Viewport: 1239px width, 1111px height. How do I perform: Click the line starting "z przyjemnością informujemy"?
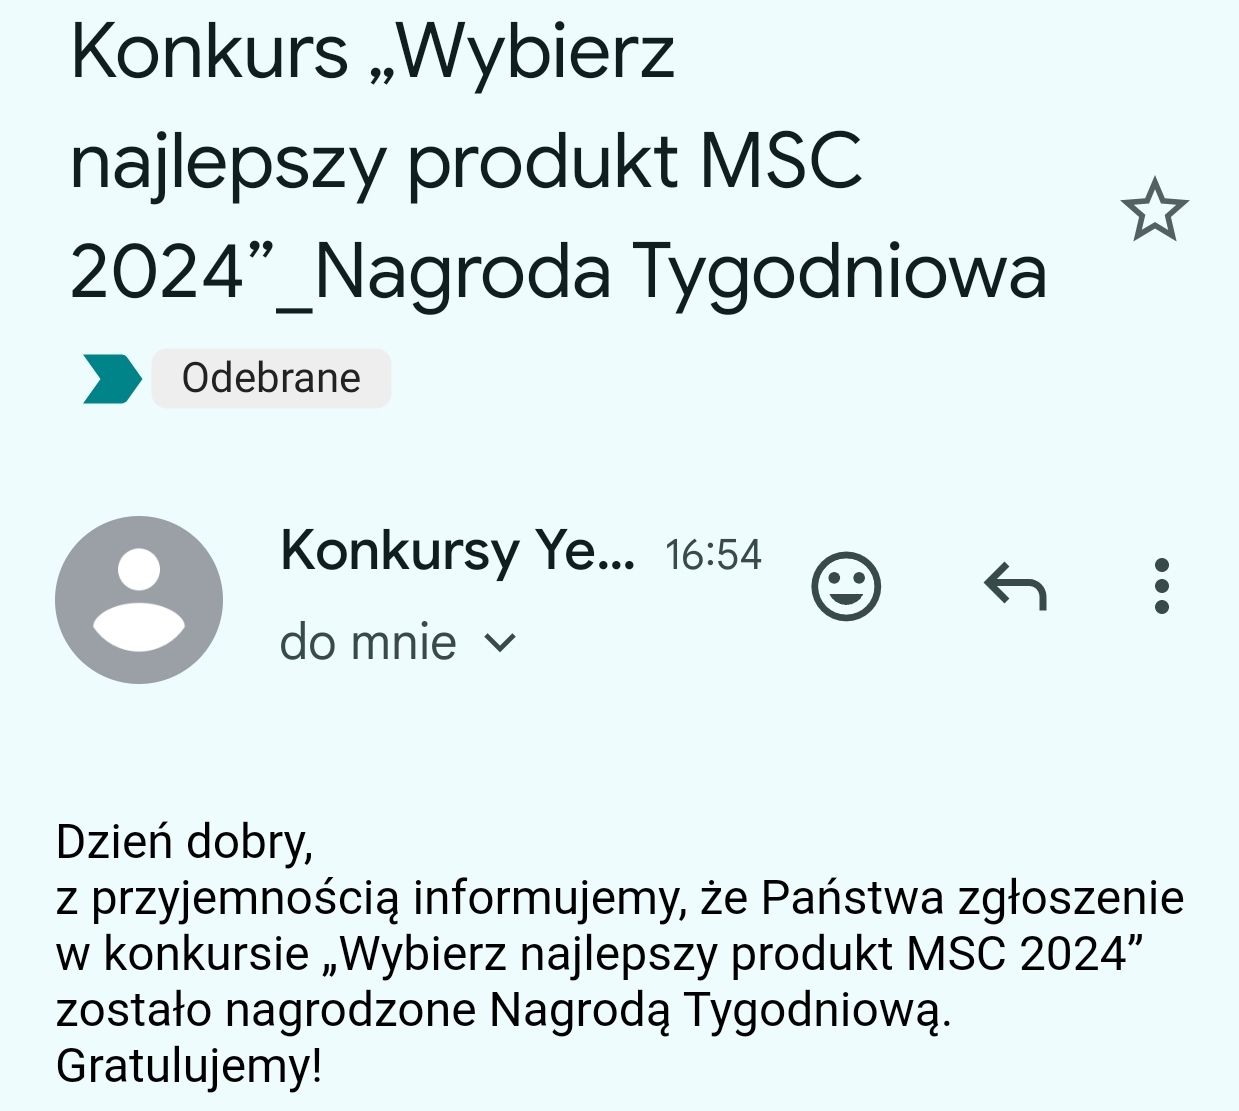pyautogui.click(x=619, y=898)
